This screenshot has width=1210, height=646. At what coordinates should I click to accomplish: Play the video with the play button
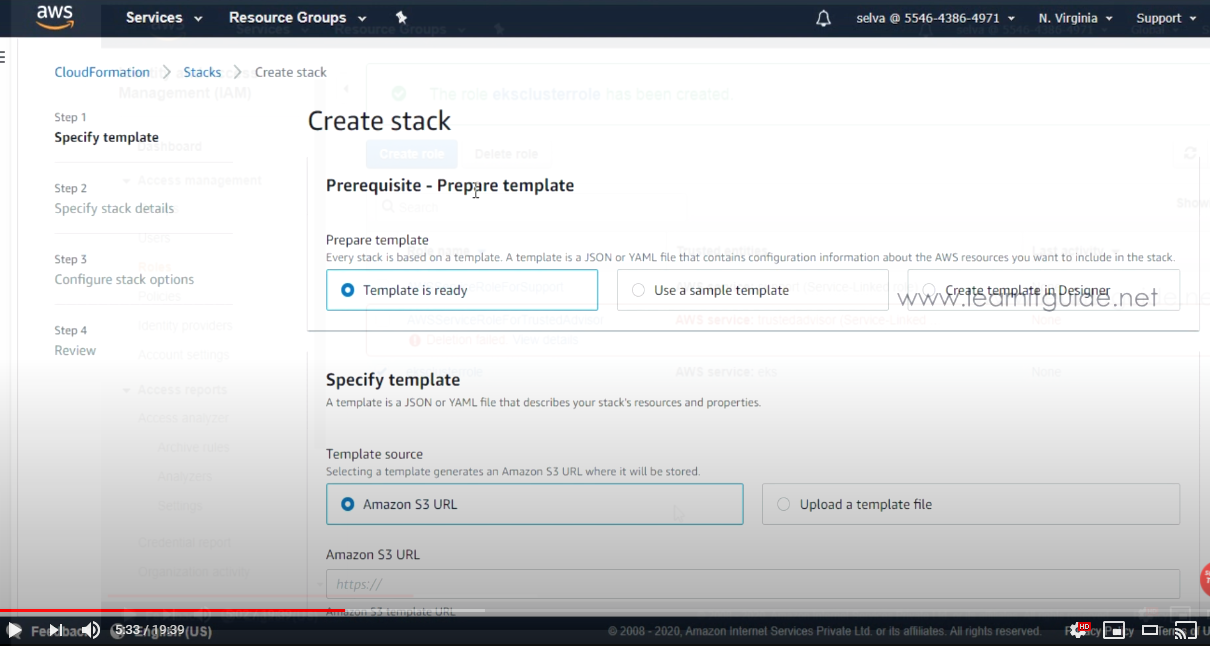pyautogui.click(x=14, y=630)
